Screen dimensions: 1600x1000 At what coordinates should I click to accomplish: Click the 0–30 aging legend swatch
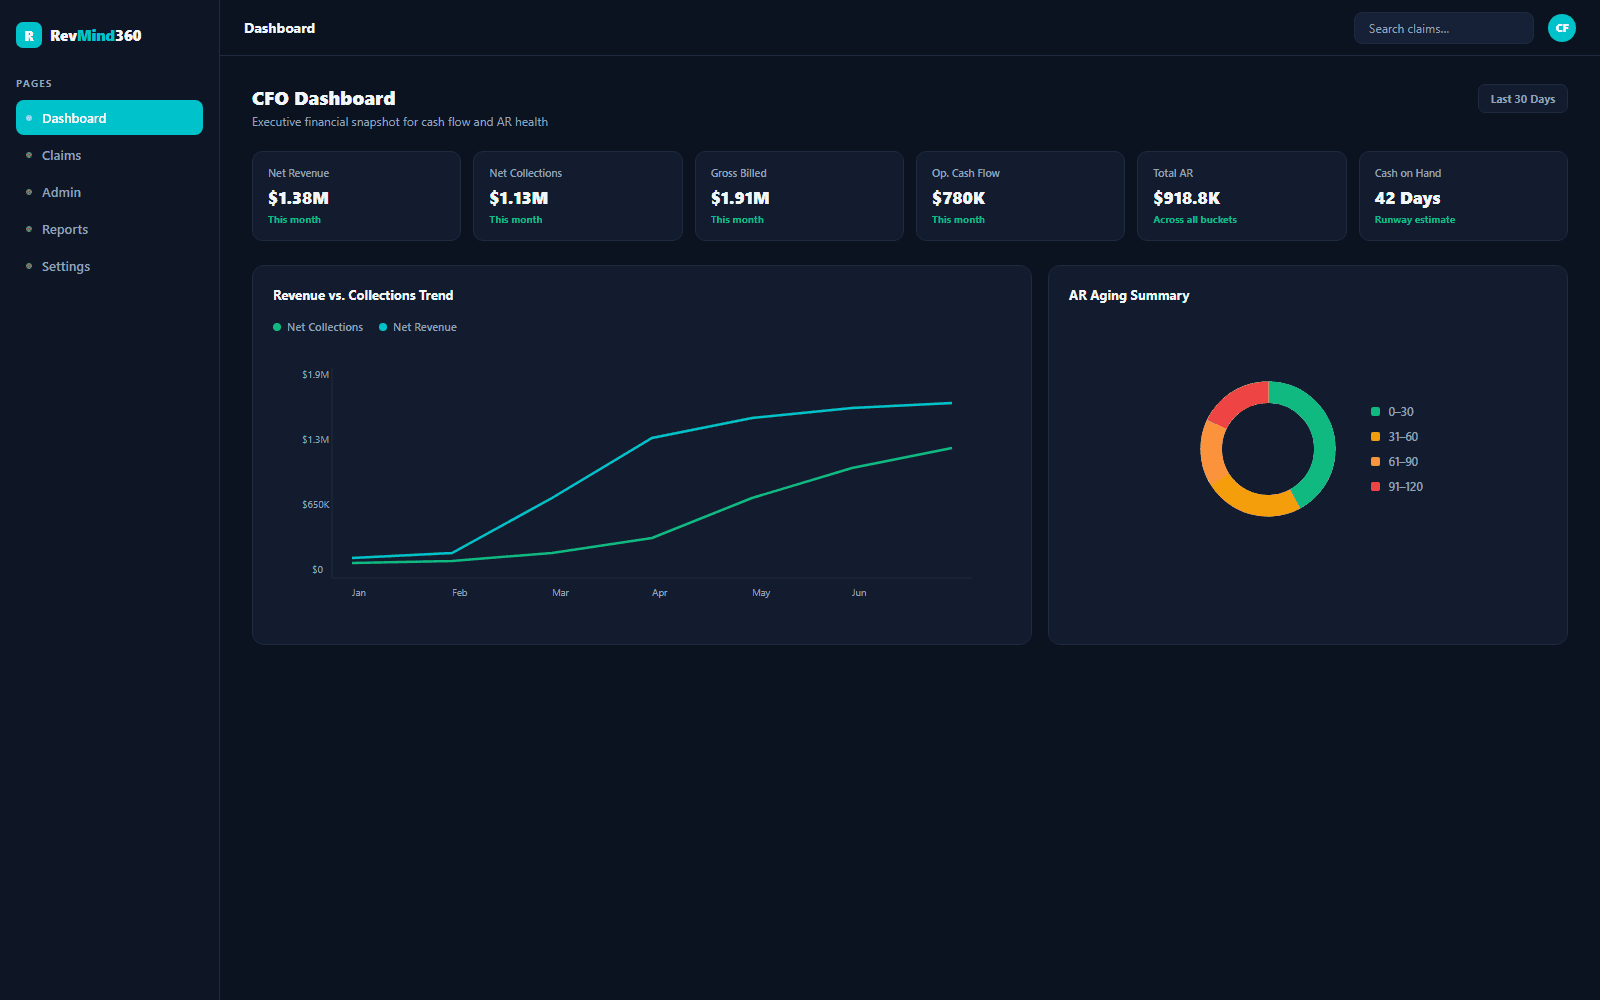1375,412
